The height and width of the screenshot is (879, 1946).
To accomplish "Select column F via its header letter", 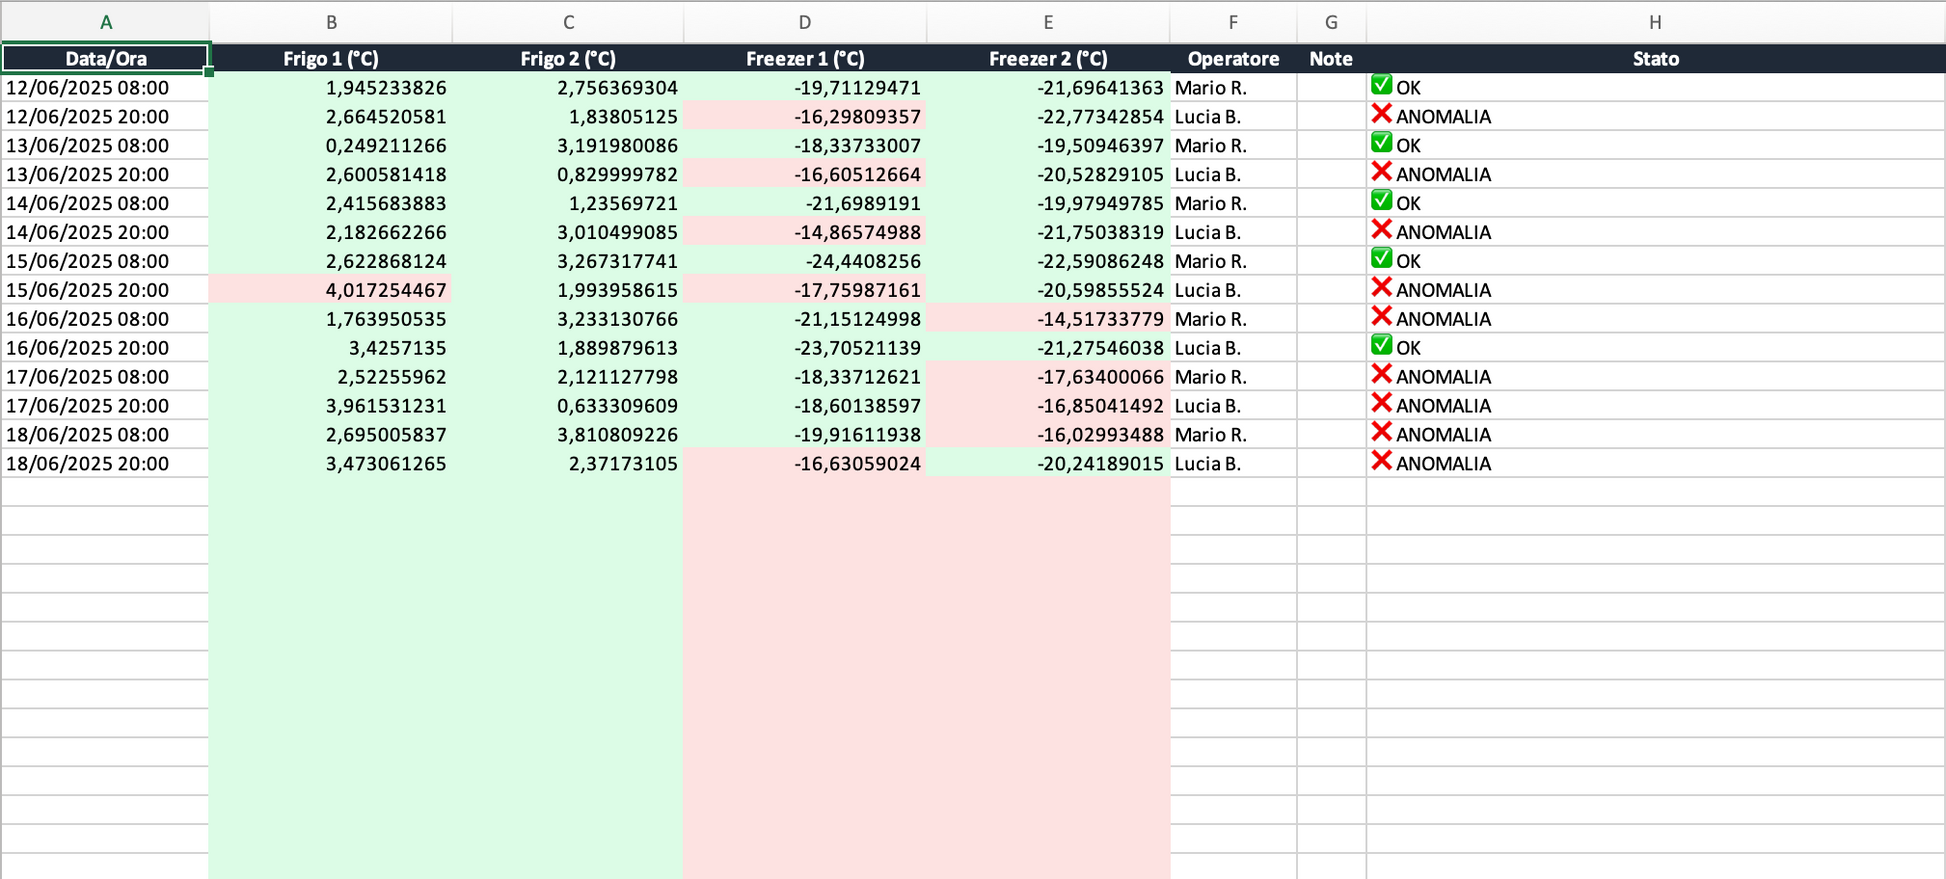I will [x=1232, y=22].
